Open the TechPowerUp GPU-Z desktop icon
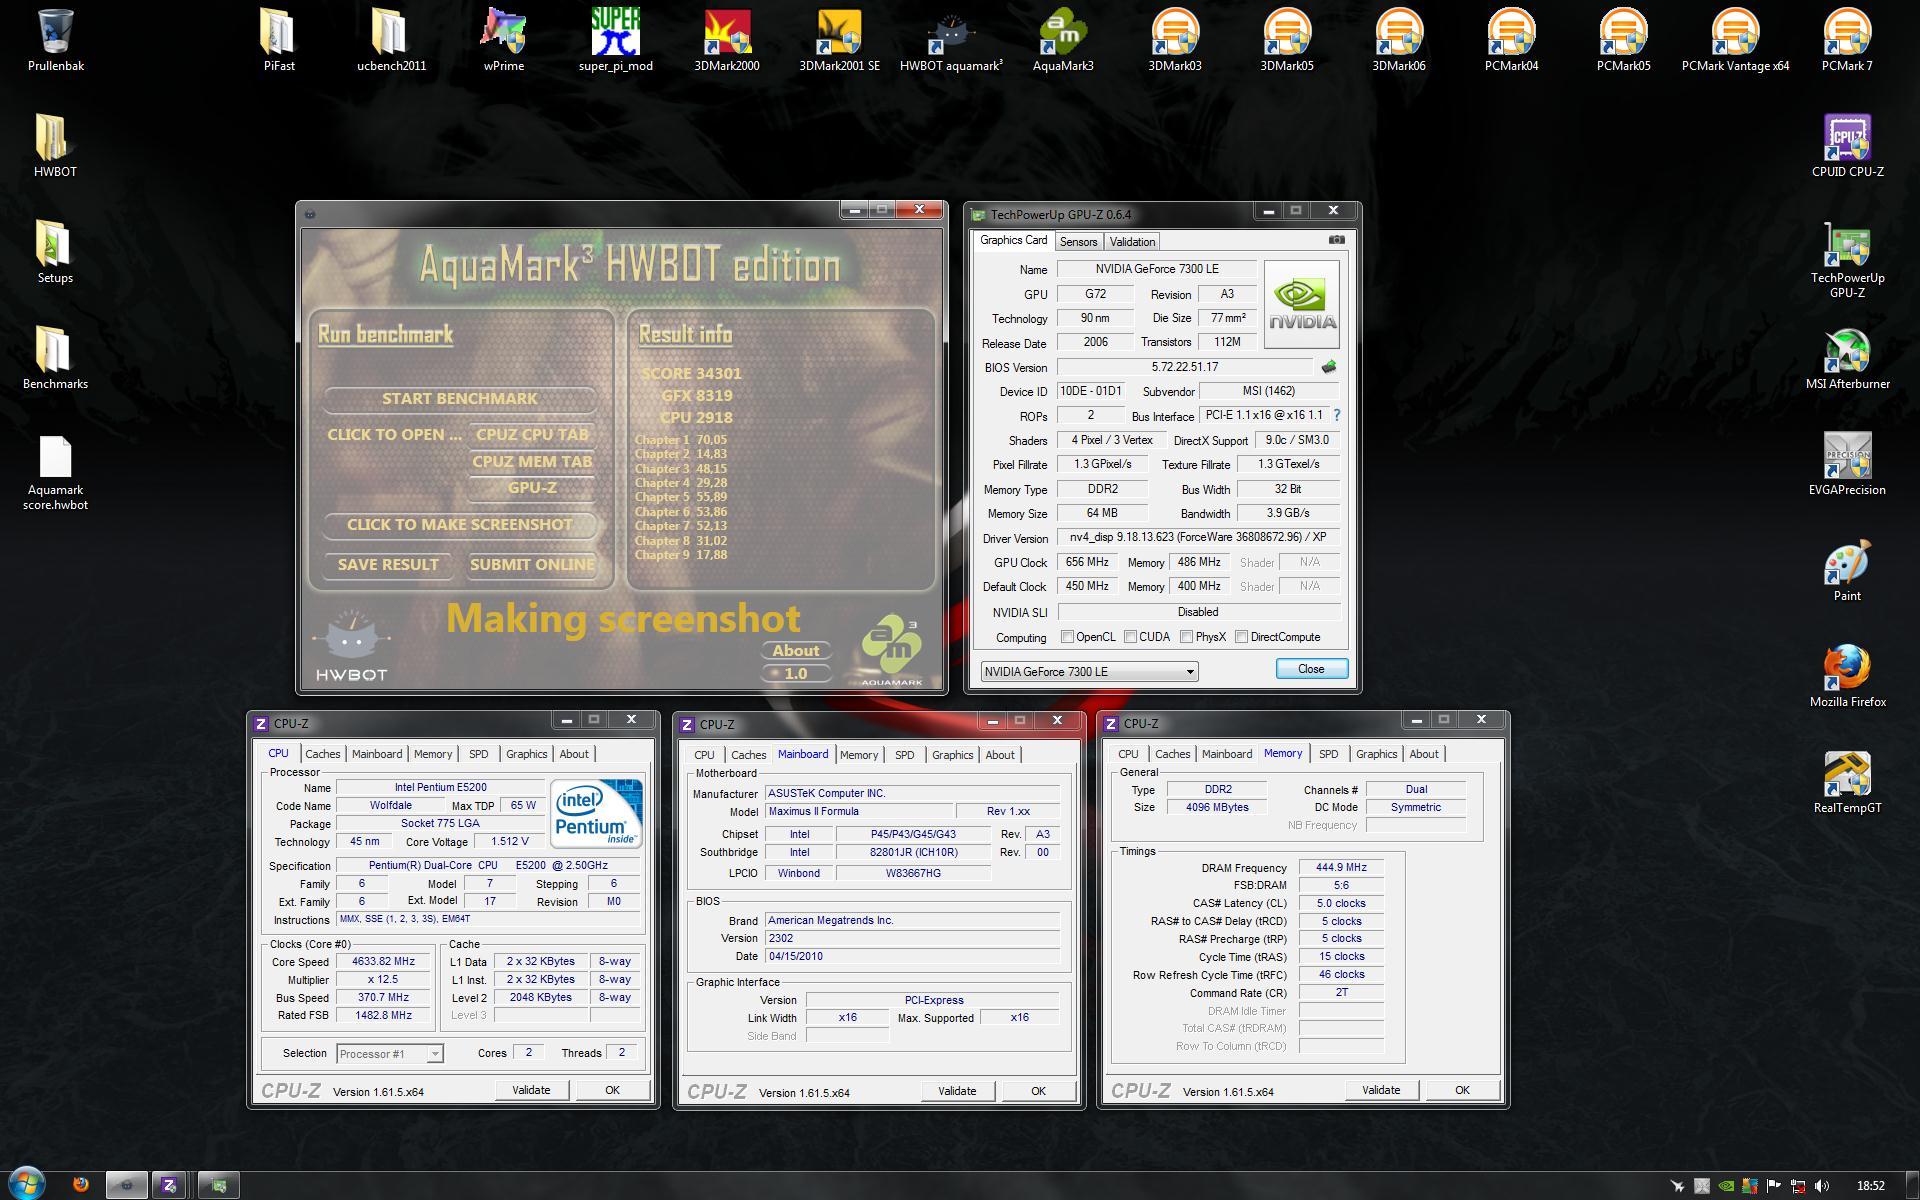Viewport: 1920px width, 1200px height. (1847, 258)
